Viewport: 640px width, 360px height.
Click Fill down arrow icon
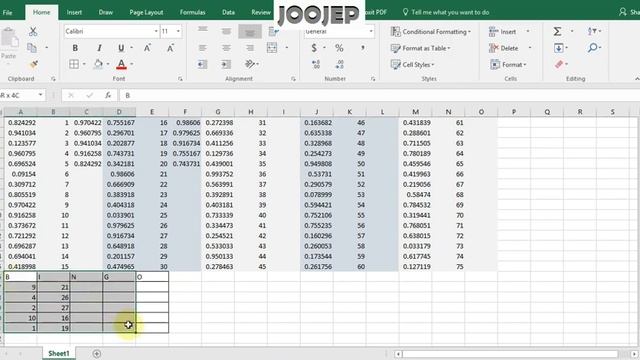pos(558,48)
